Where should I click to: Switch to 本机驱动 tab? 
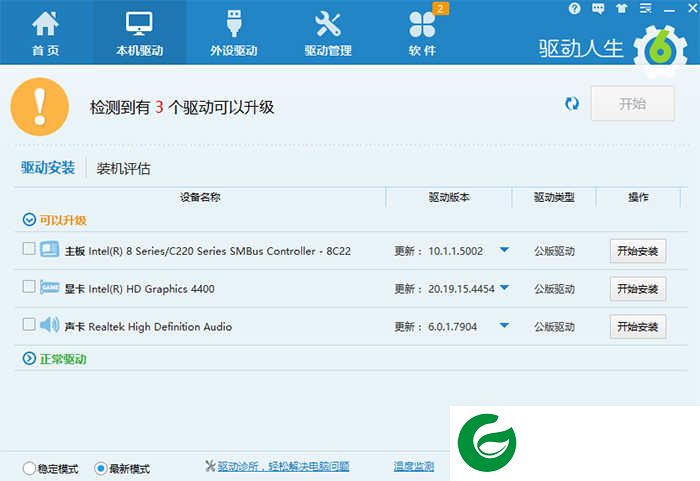point(139,33)
